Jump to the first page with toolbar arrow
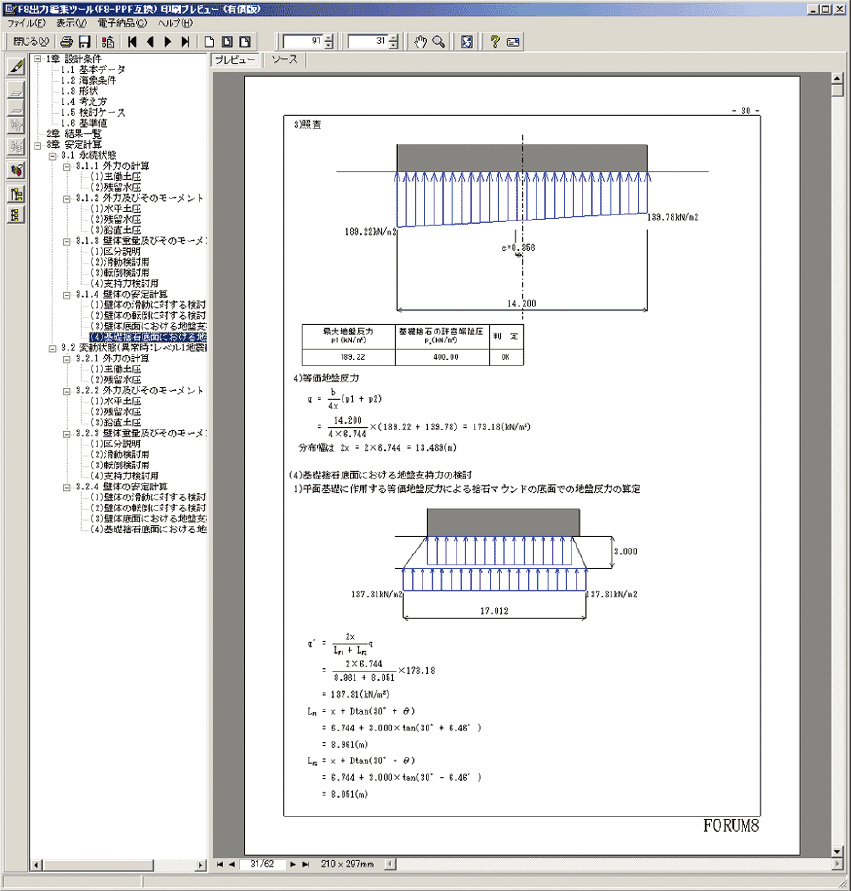Screen dimensions: 851x891 coord(132,41)
